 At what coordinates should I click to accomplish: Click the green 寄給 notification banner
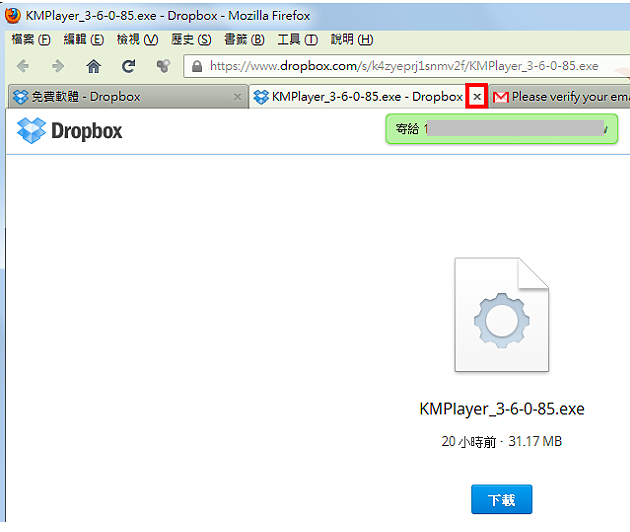501,129
